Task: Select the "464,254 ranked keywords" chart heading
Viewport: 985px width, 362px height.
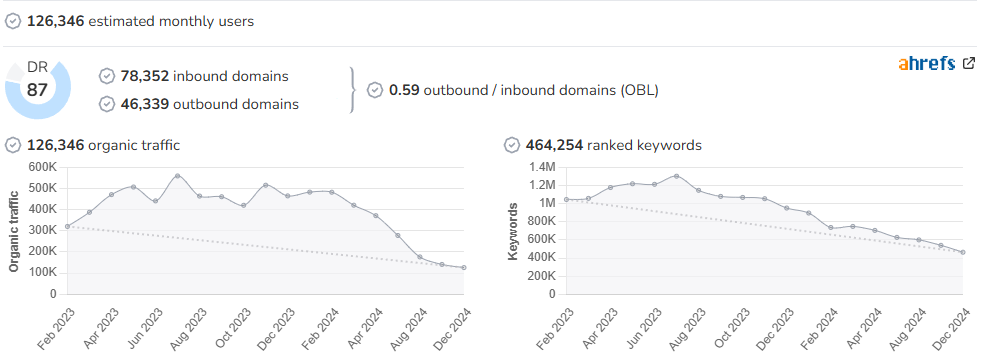Action: (x=613, y=145)
